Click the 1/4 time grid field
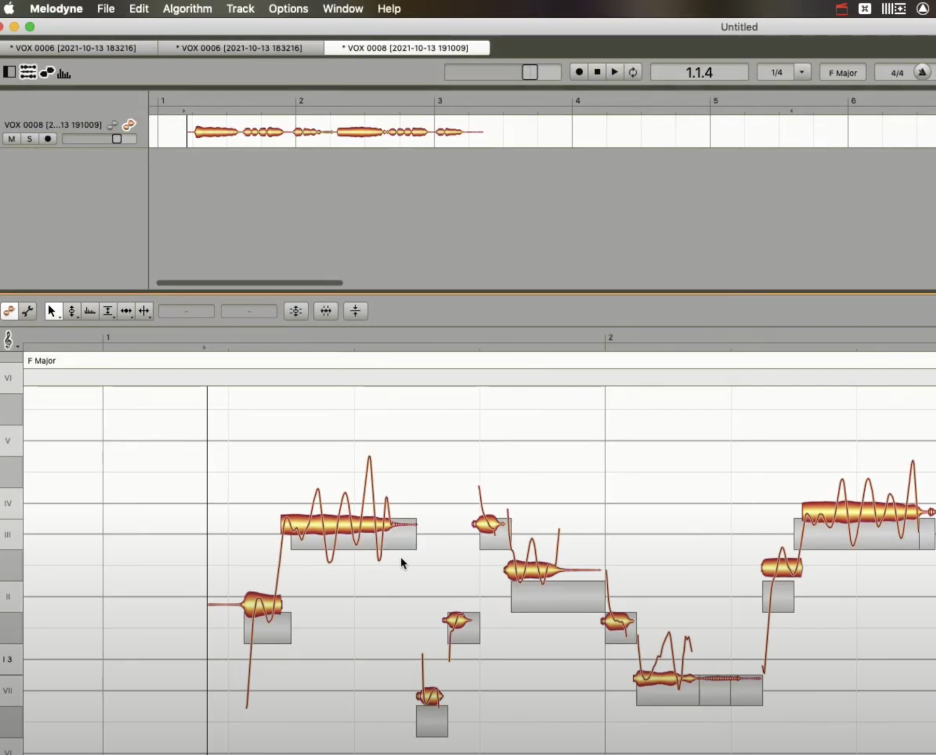This screenshot has height=755, width=936. pos(776,72)
